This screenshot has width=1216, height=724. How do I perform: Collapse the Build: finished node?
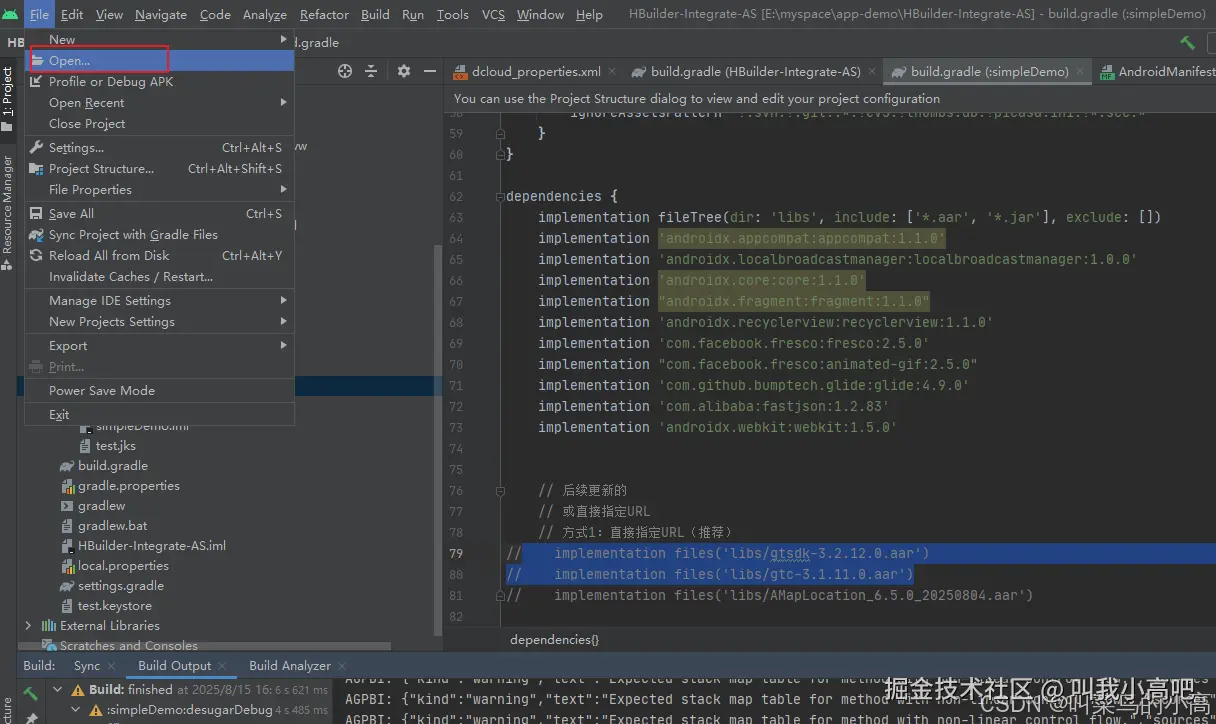tap(57, 690)
